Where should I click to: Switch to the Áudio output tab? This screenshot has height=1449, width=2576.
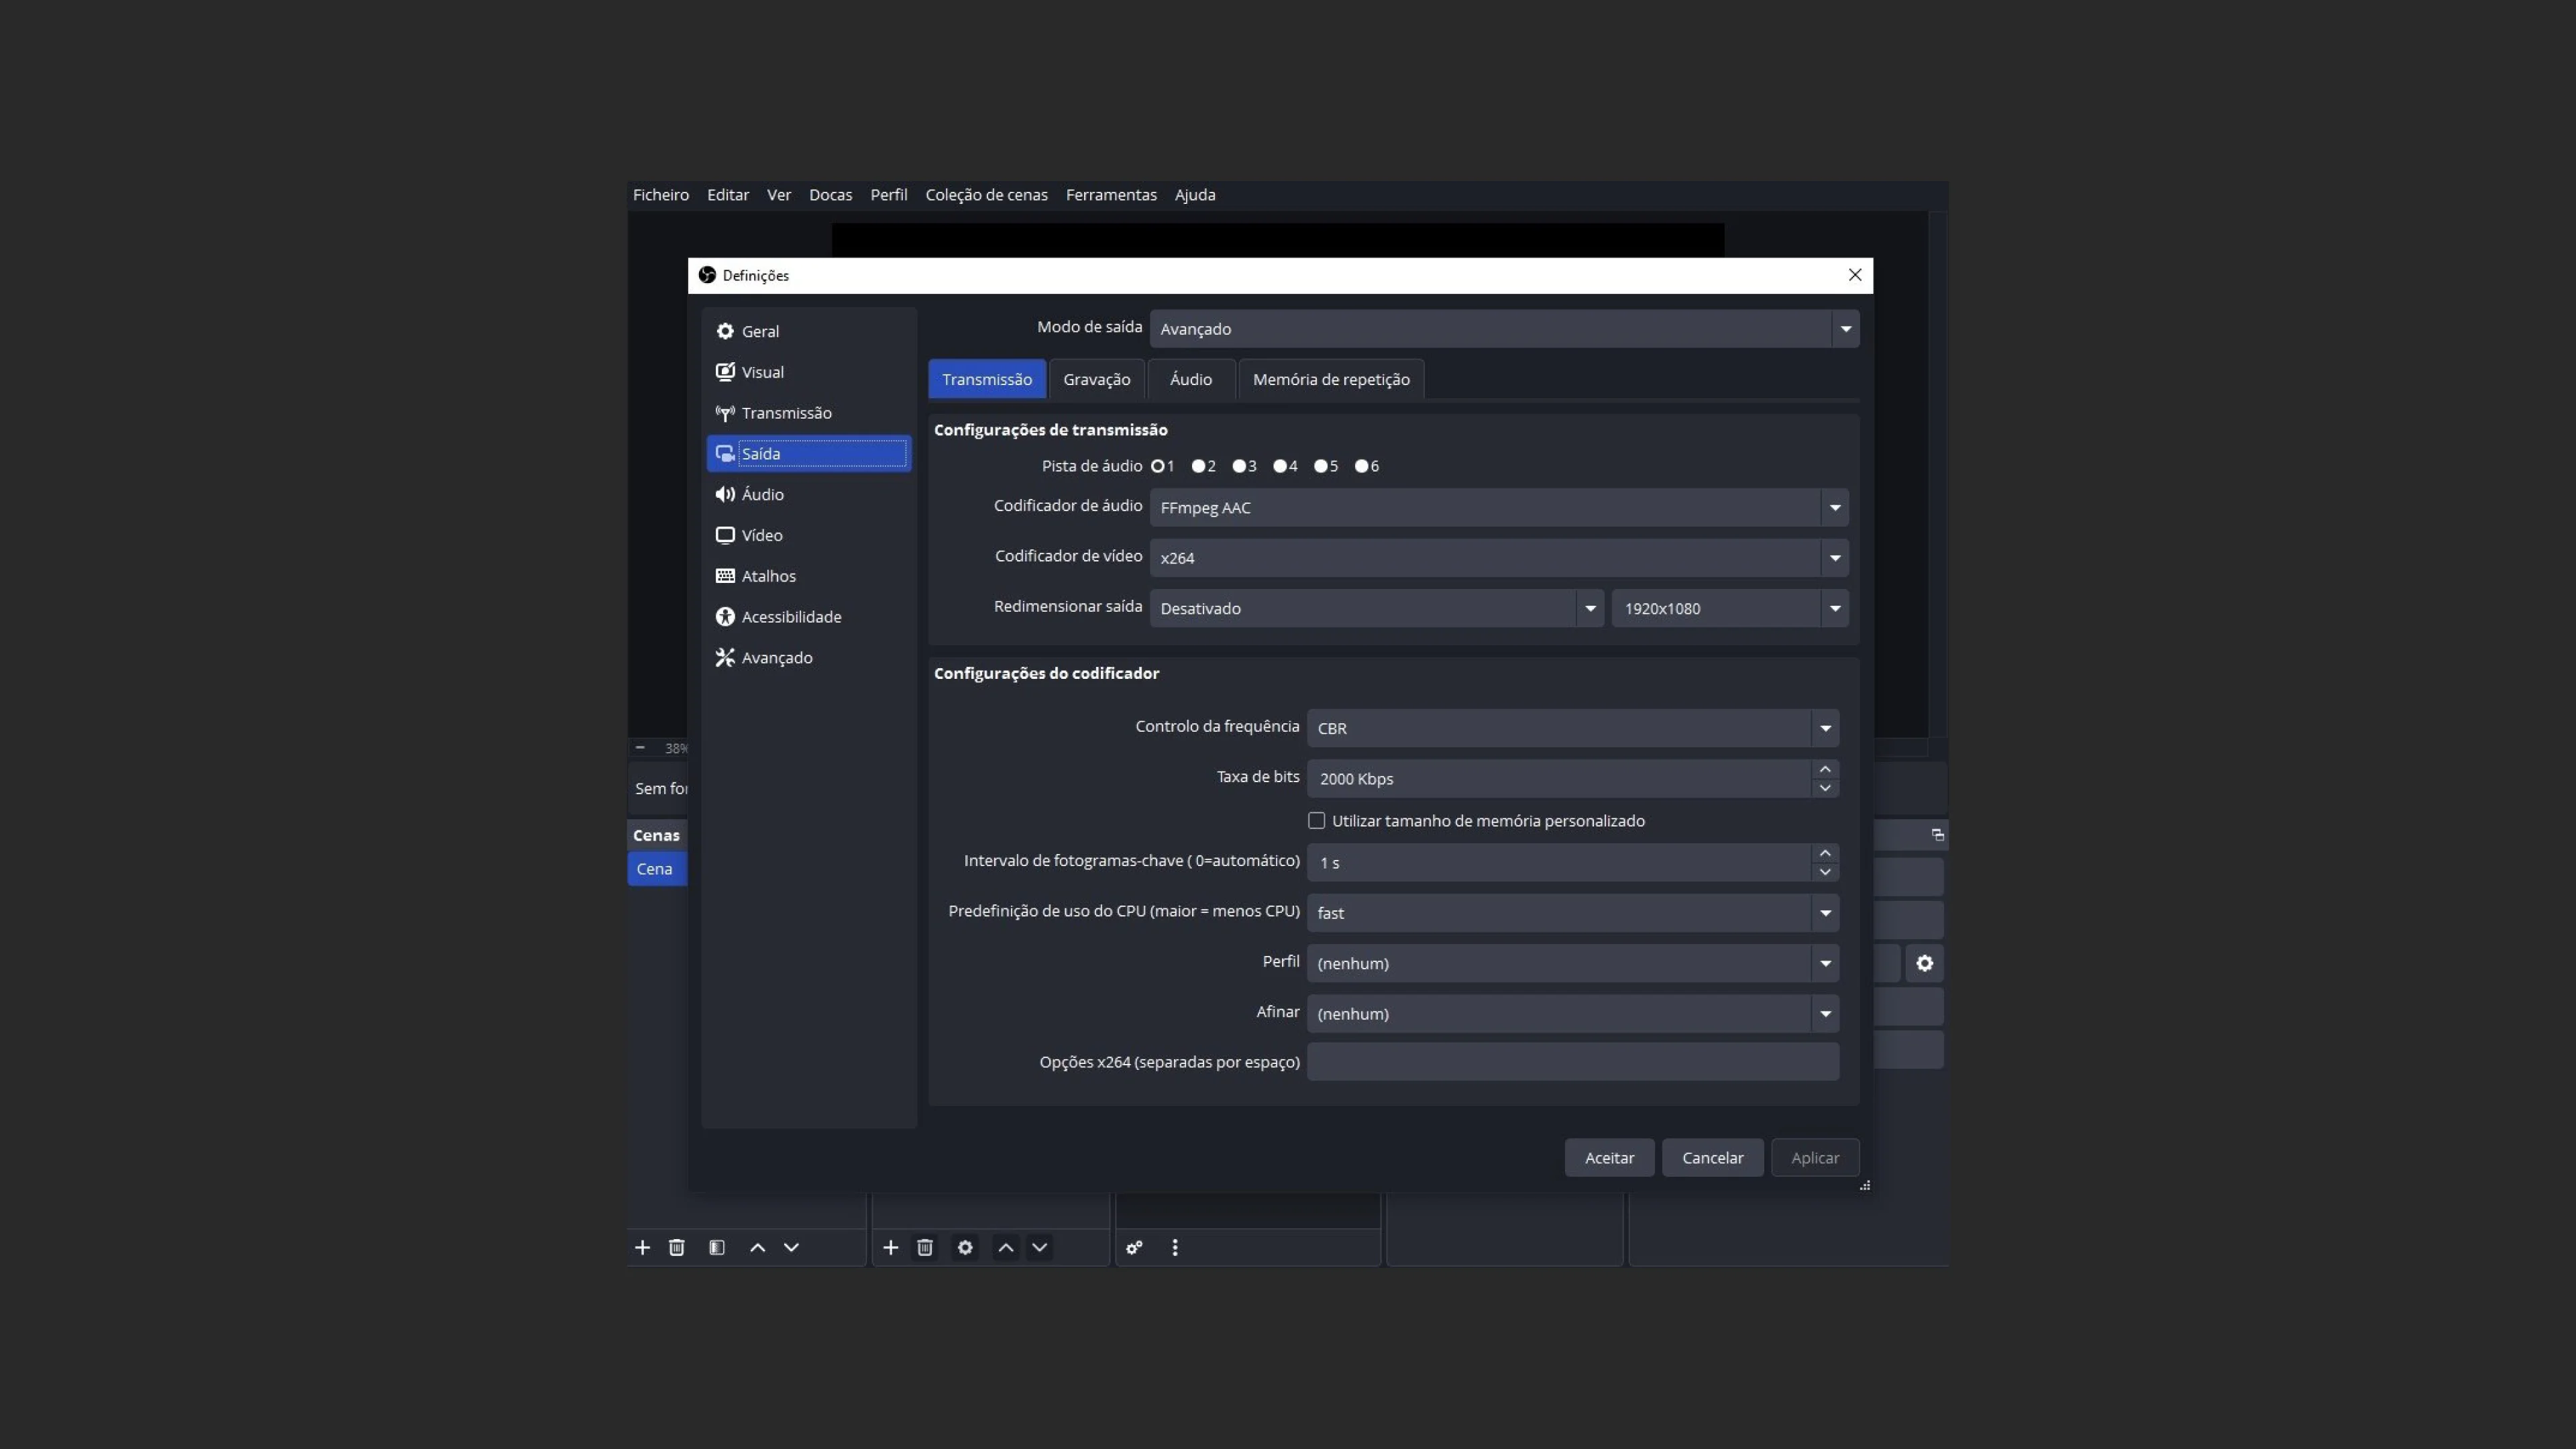(x=1191, y=379)
